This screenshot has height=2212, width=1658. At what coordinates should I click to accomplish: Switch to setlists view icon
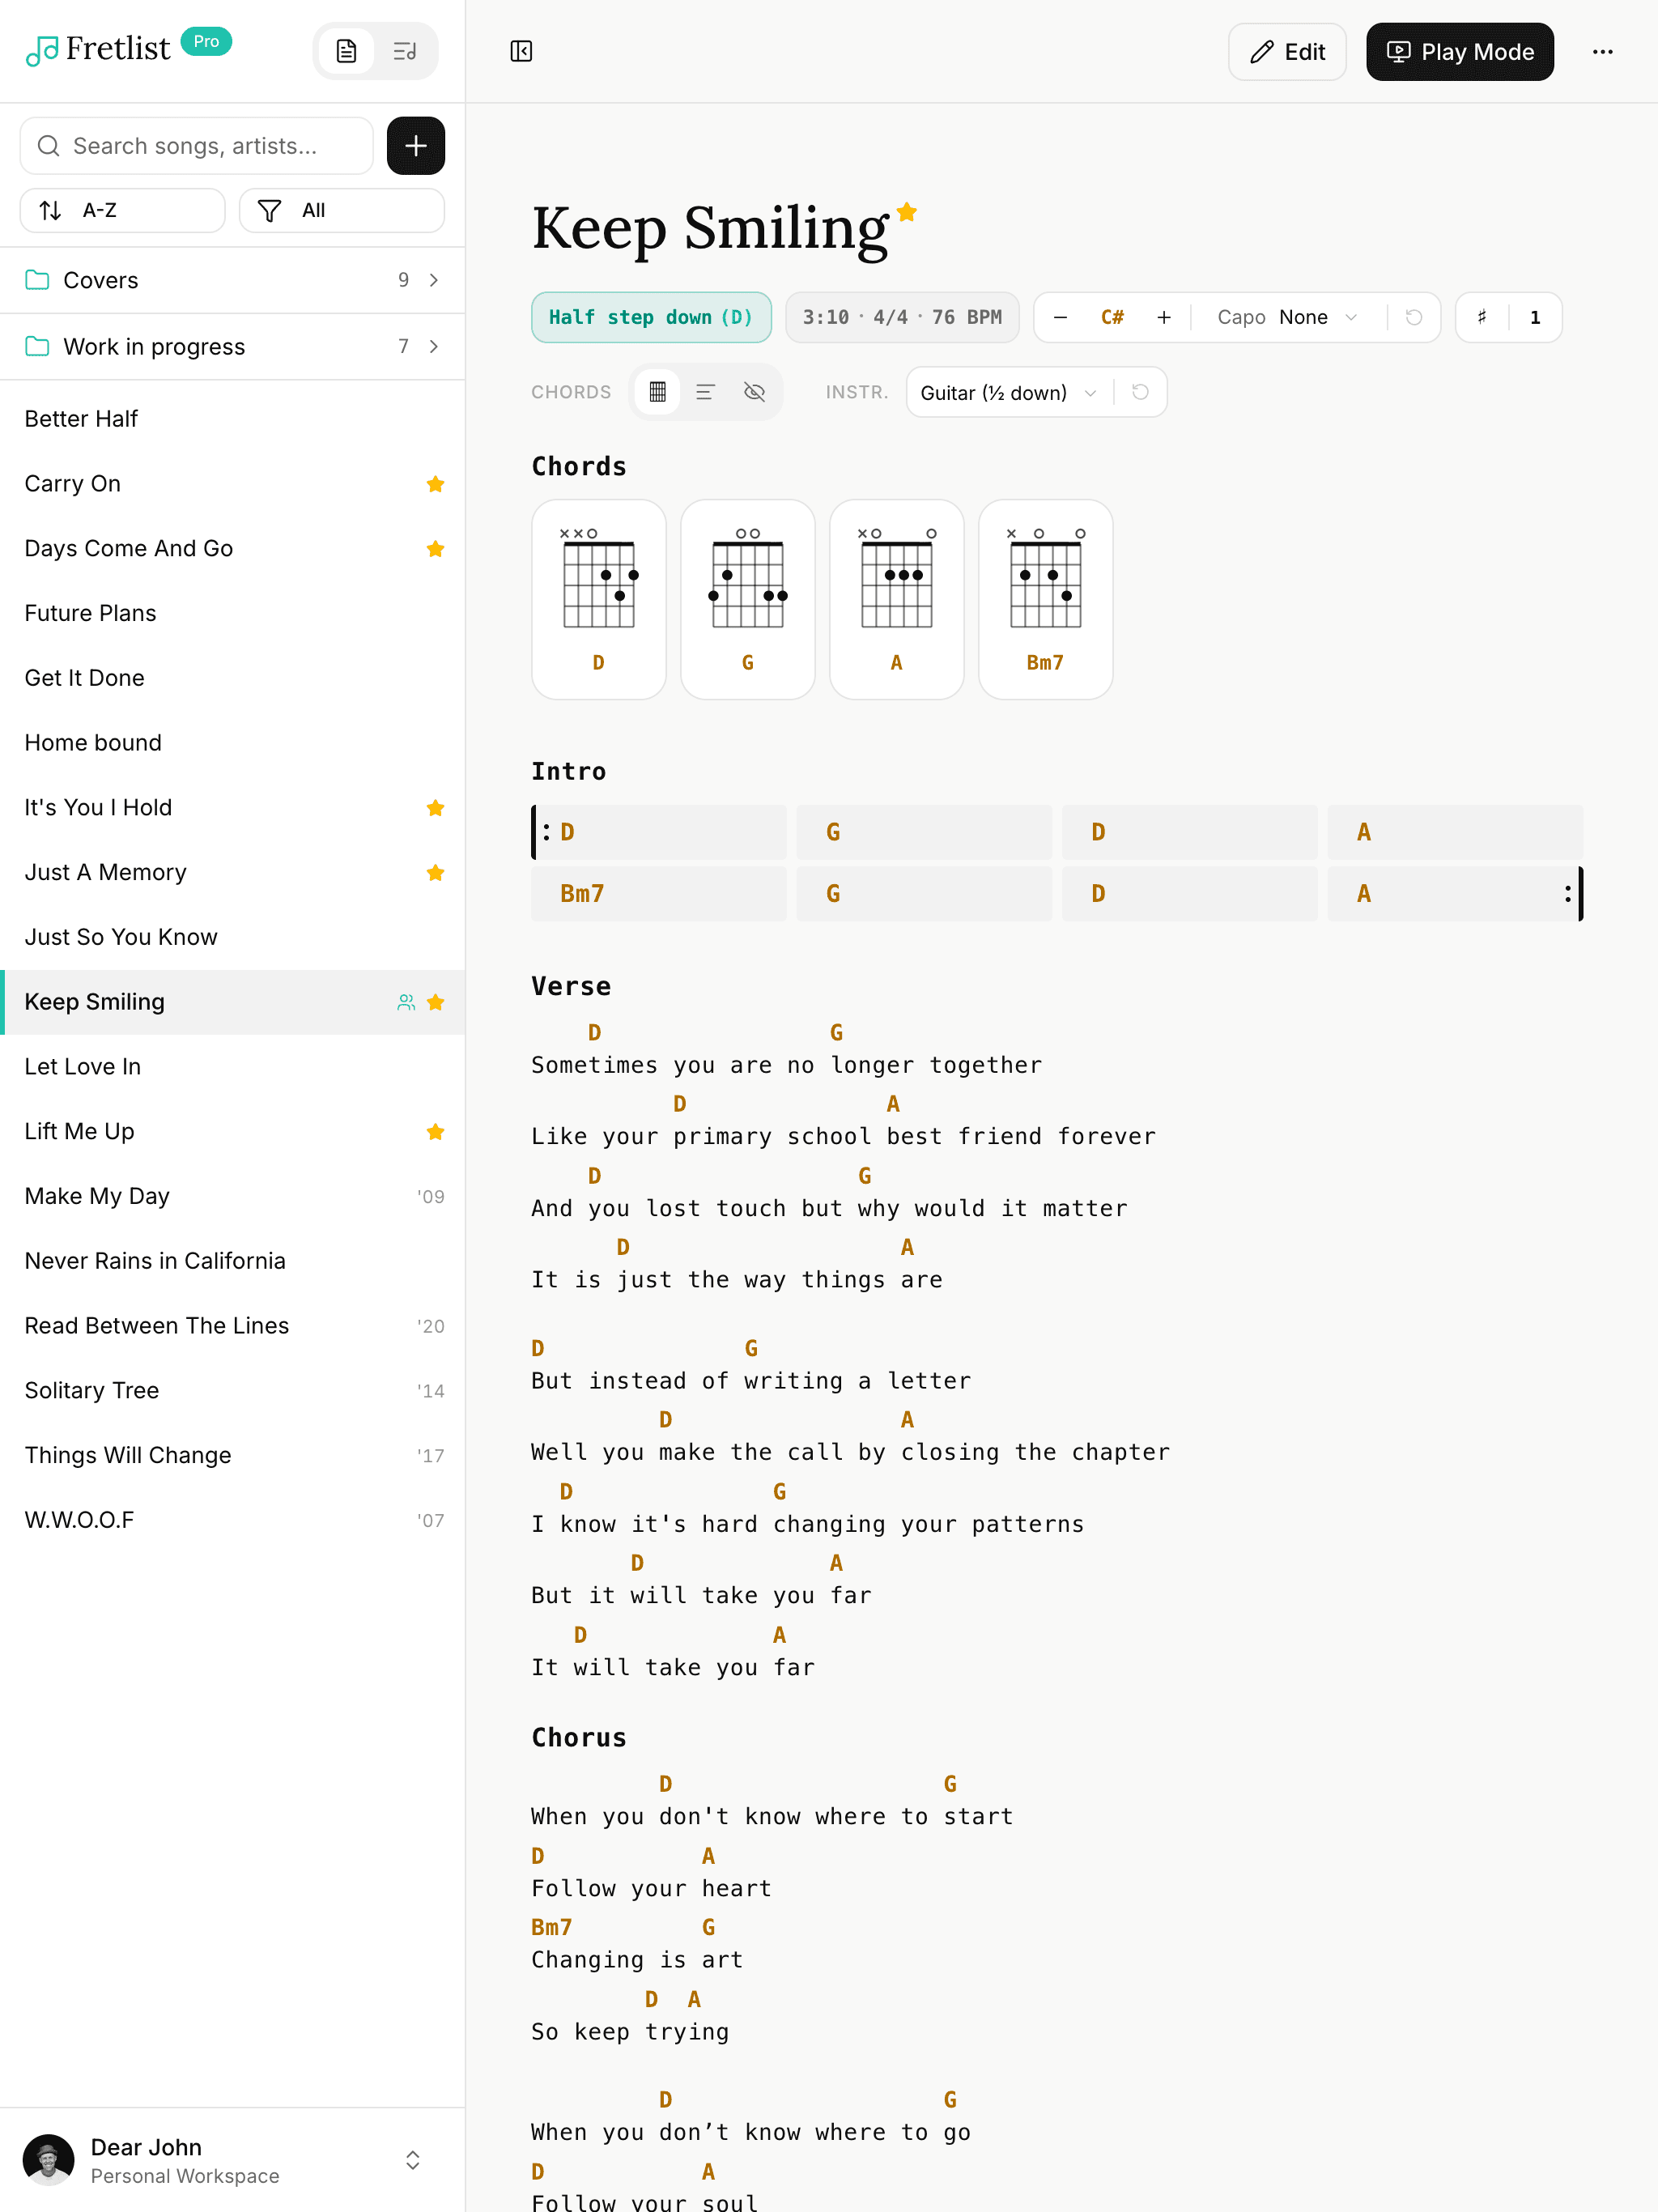pos(404,51)
